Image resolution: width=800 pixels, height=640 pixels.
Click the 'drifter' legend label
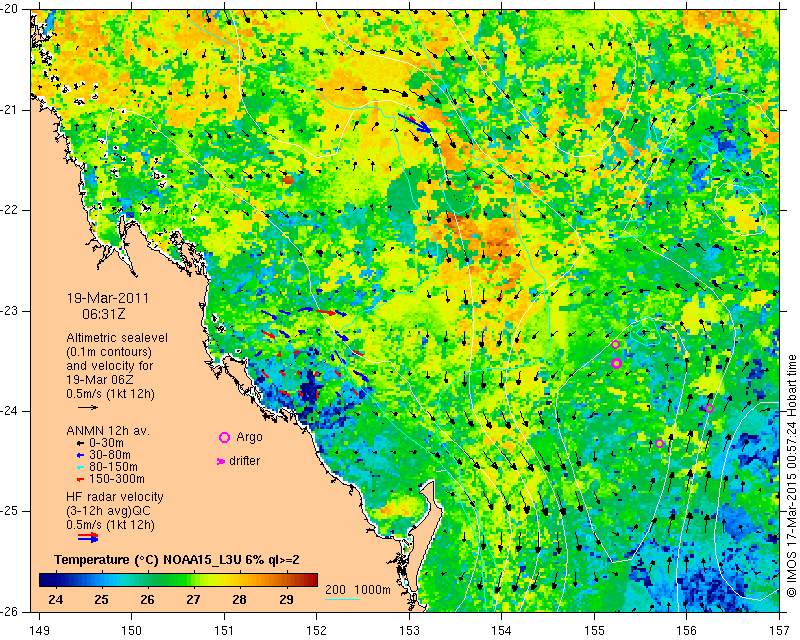click(x=244, y=461)
